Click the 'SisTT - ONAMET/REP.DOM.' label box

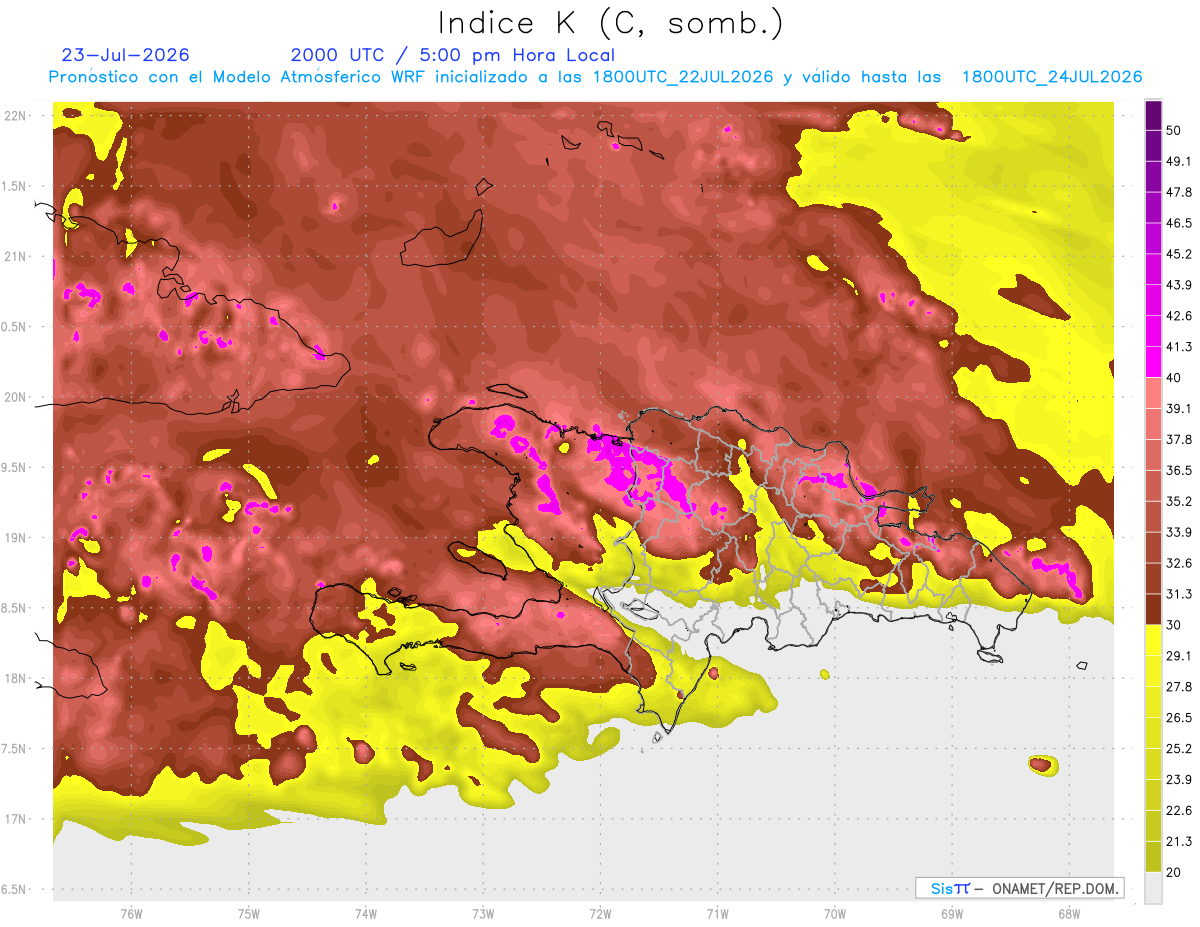coord(1019,888)
